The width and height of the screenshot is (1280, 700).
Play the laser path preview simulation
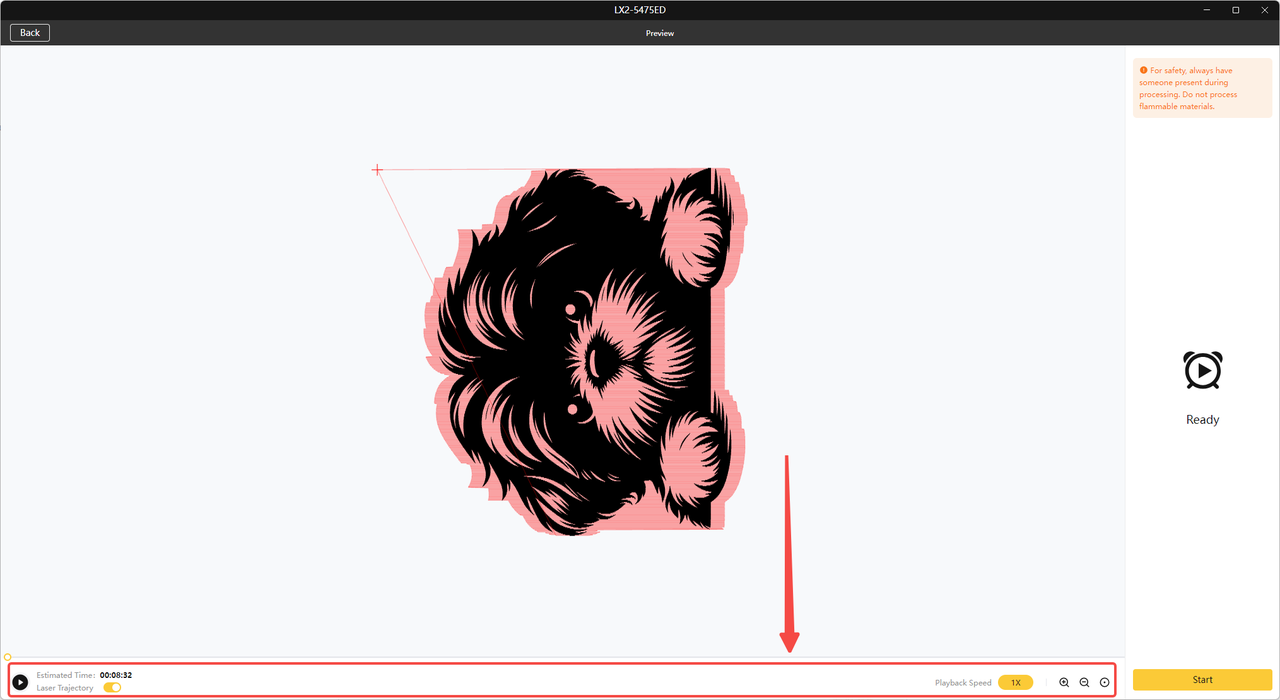click(20, 682)
